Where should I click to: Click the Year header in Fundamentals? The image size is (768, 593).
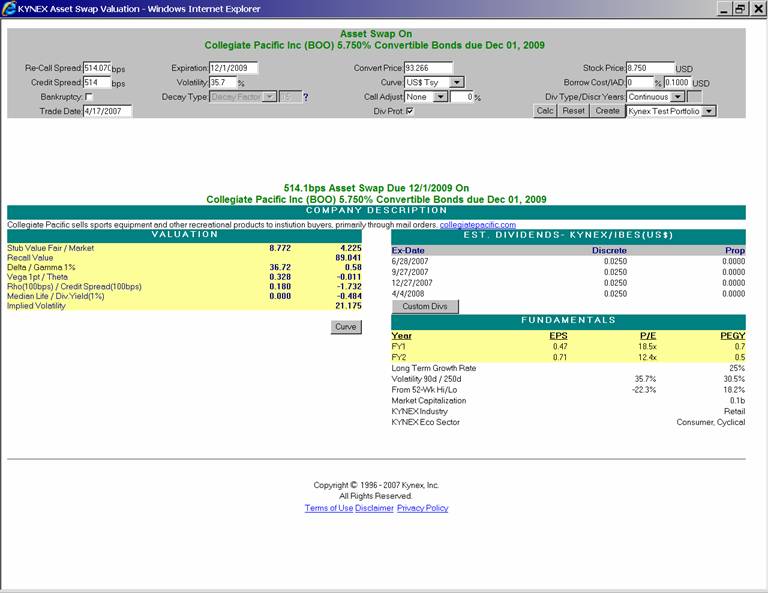pos(402,336)
